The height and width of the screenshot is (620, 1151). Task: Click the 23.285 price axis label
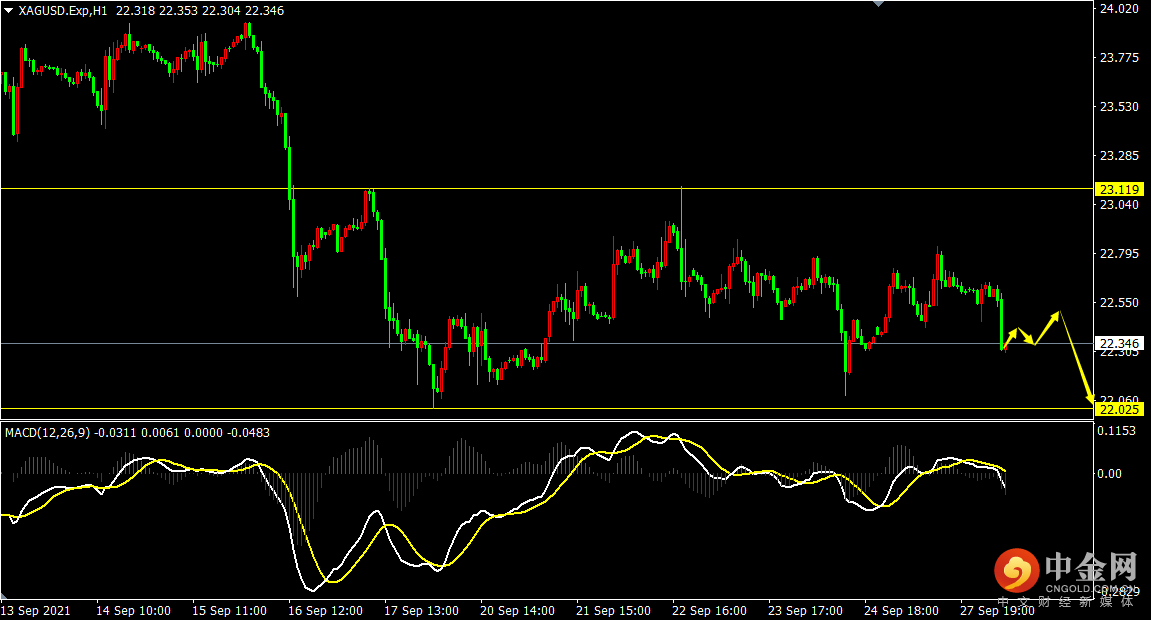1119,156
